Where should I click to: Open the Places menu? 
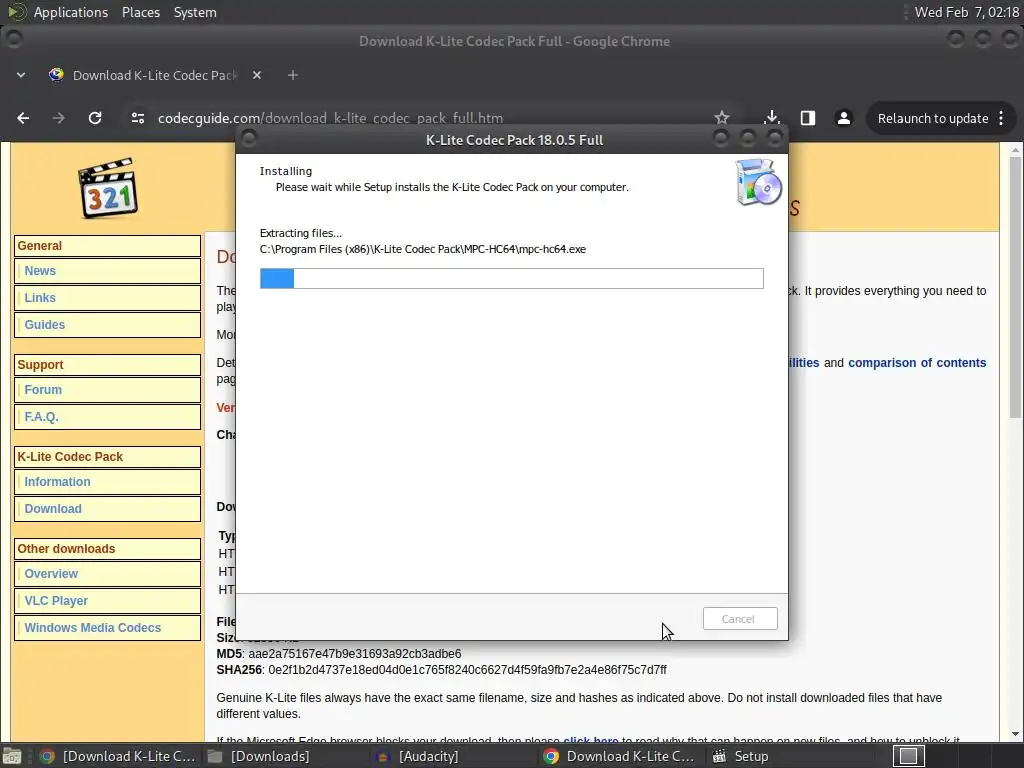140,12
